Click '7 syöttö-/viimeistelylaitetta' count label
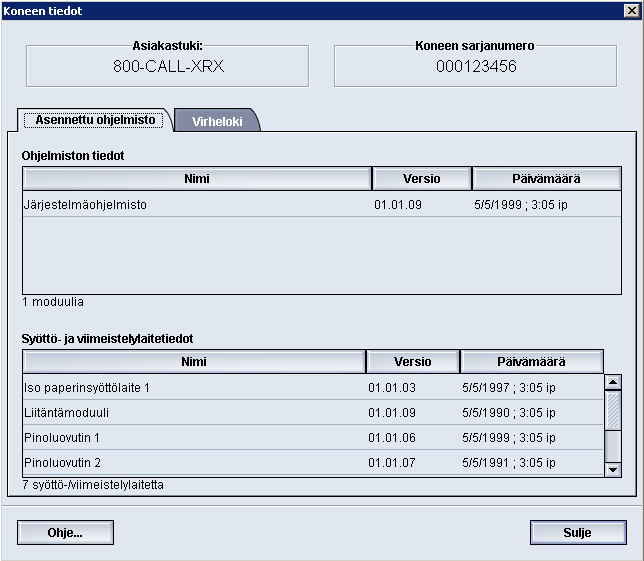The image size is (644, 561). point(93,485)
